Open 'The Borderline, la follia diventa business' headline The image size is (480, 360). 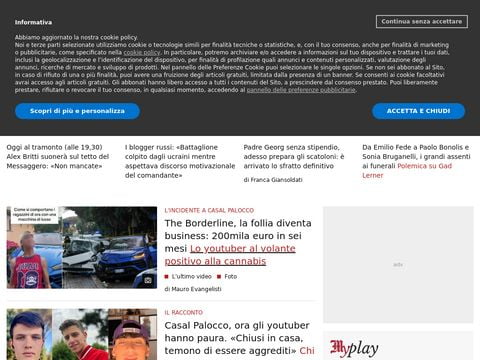pyautogui.click(x=238, y=235)
